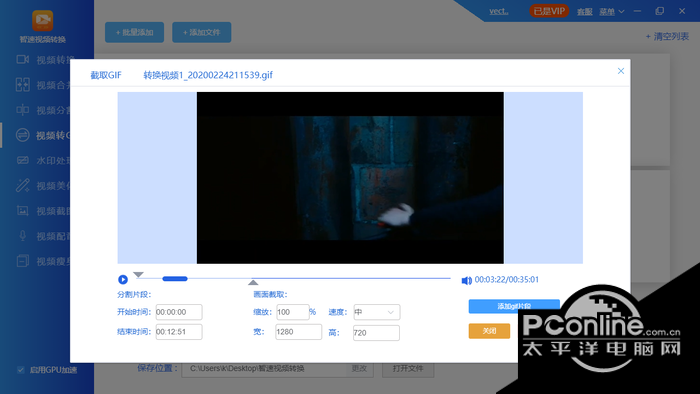Click the 打开文件 button
Image resolution: width=700 pixels, height=394 pixels.
tap(408, 368)
